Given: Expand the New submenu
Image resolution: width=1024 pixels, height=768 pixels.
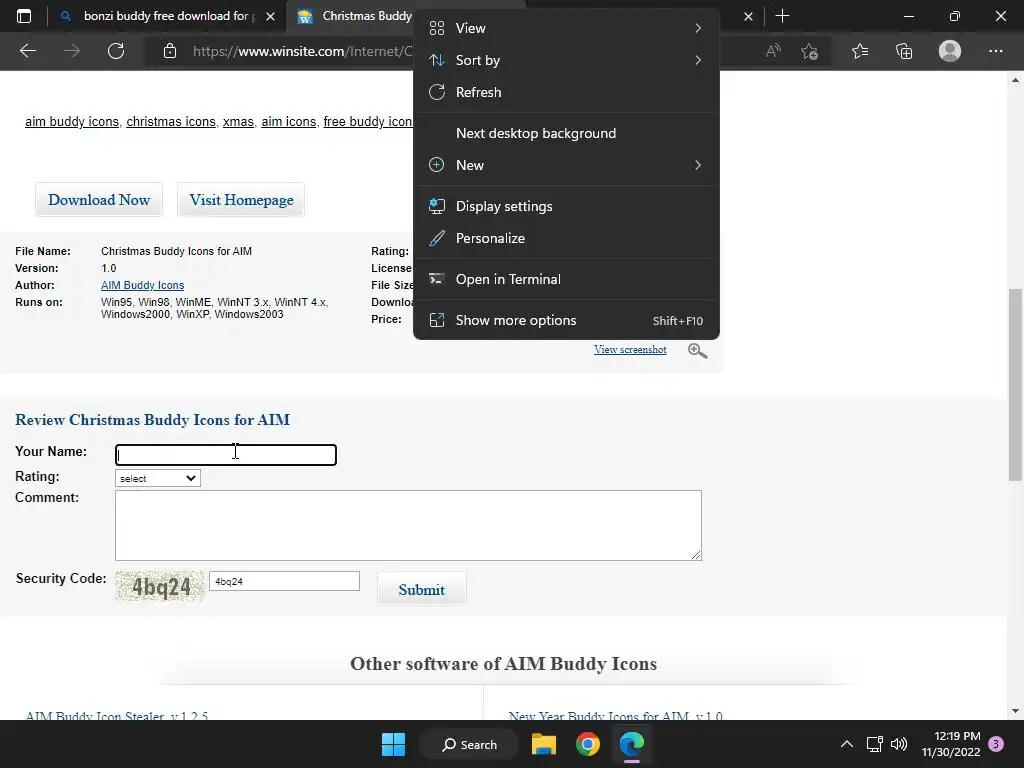Looking at the screenshot, I should pyautogui.click(x=566, y=165).
